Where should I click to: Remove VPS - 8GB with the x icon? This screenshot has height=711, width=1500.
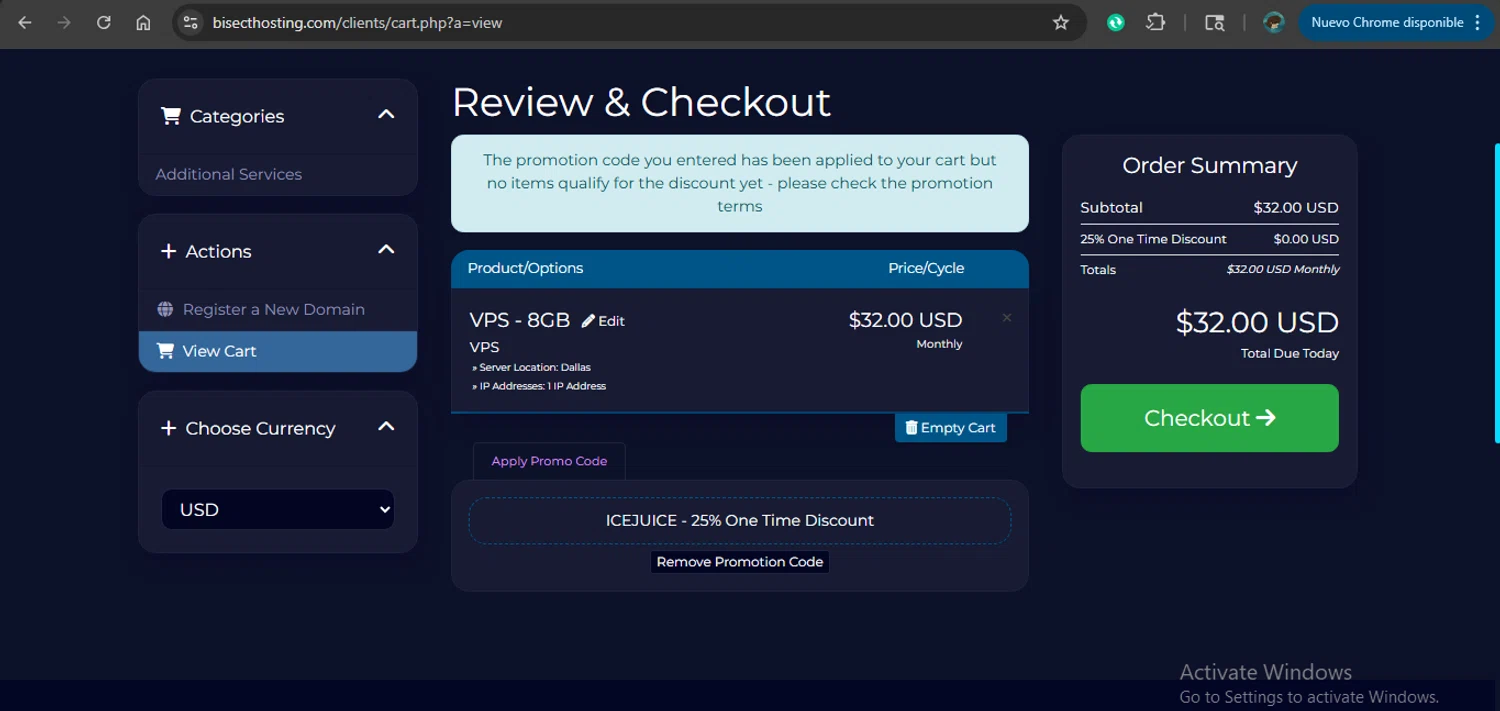(1007, 318)
